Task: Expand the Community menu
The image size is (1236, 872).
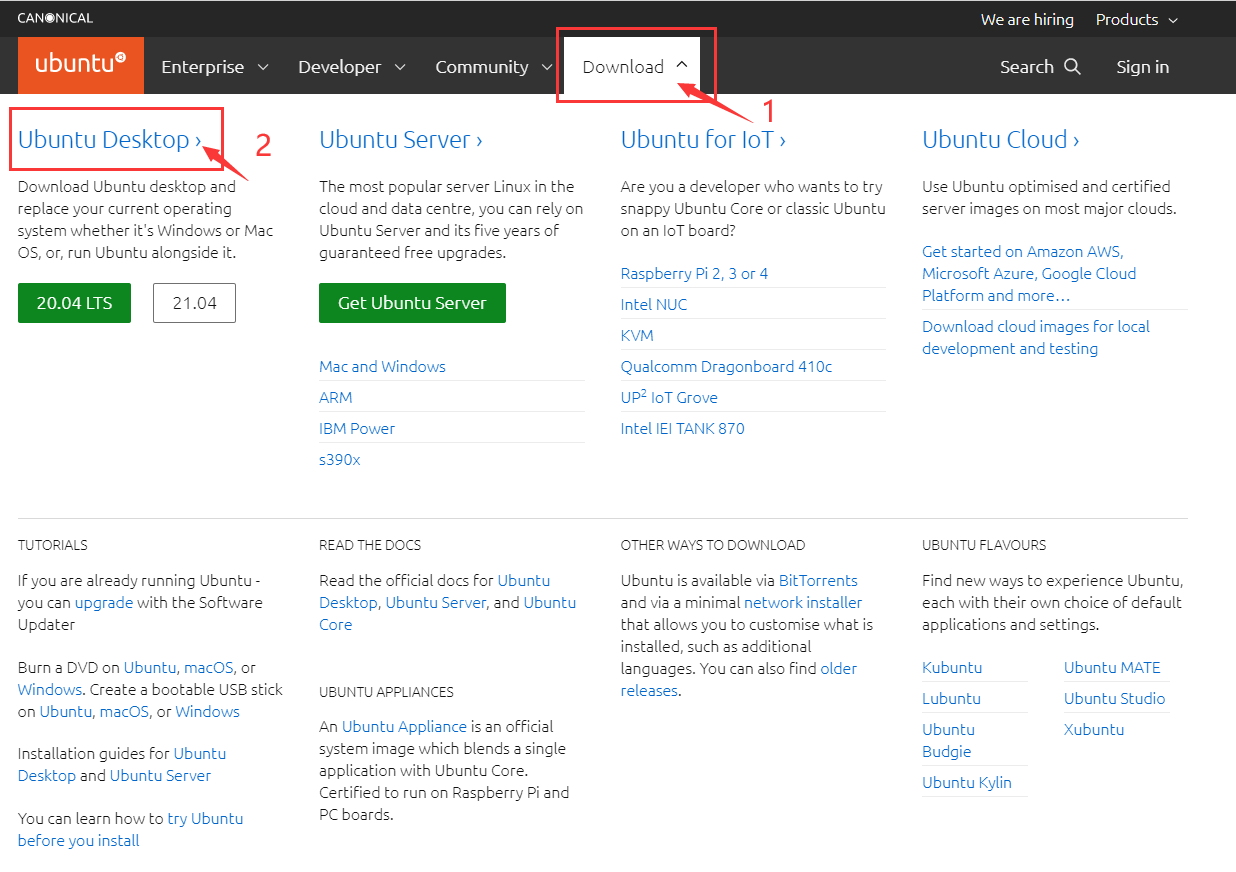Action: click(493, 67)
